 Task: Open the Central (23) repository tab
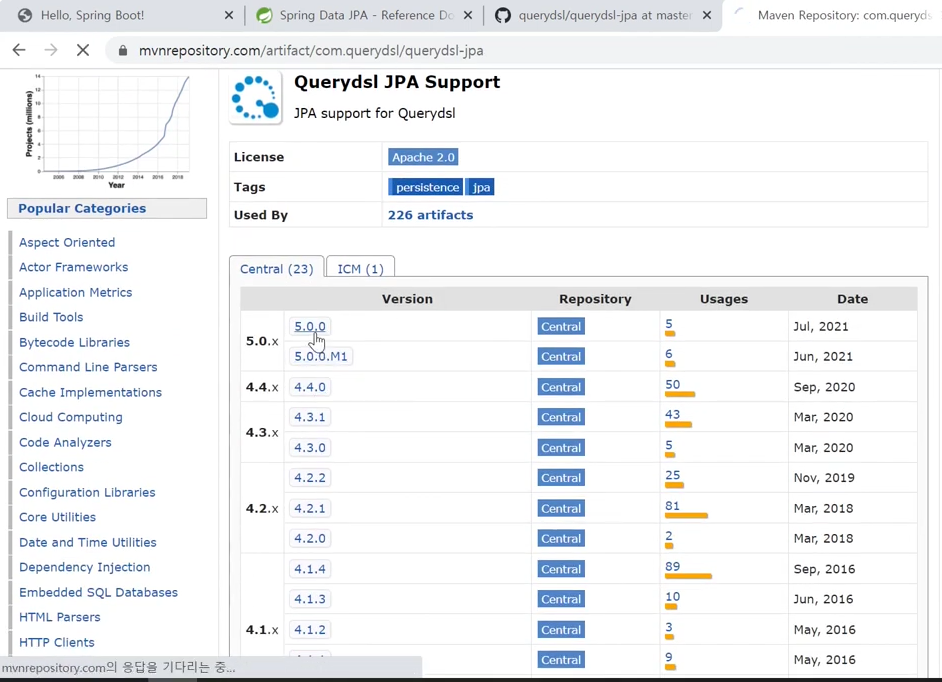coord(277,269)
